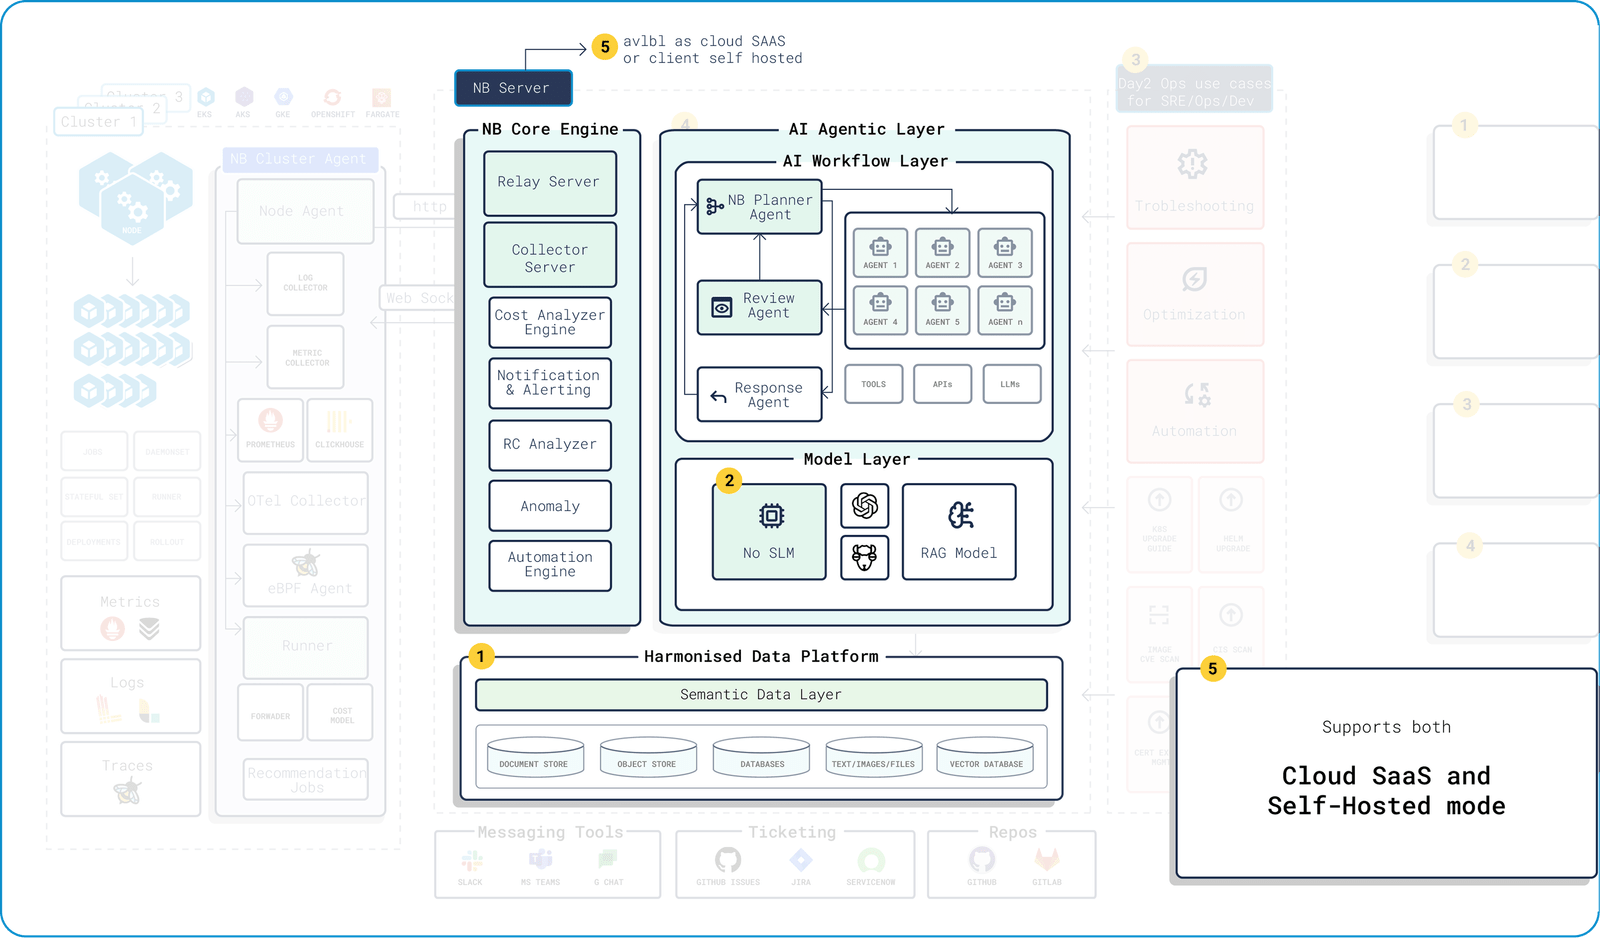
Task: Click the faded Optimization card
Action: [1195, 294]
